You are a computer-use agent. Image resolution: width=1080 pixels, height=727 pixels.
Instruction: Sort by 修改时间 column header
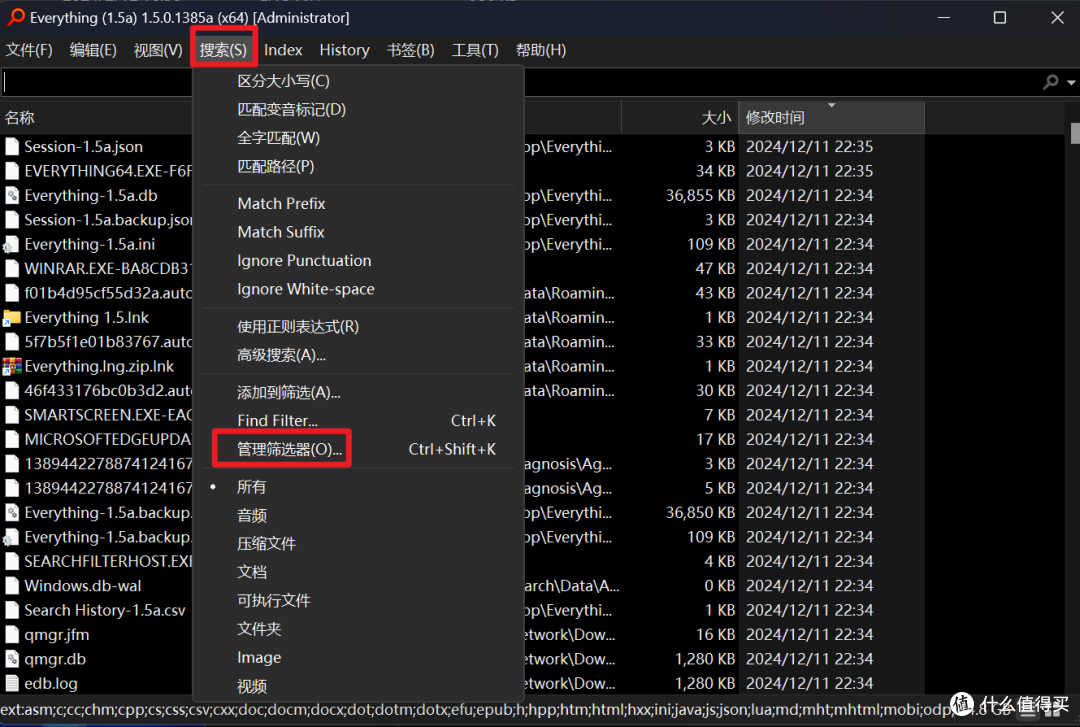coord(831,118)
